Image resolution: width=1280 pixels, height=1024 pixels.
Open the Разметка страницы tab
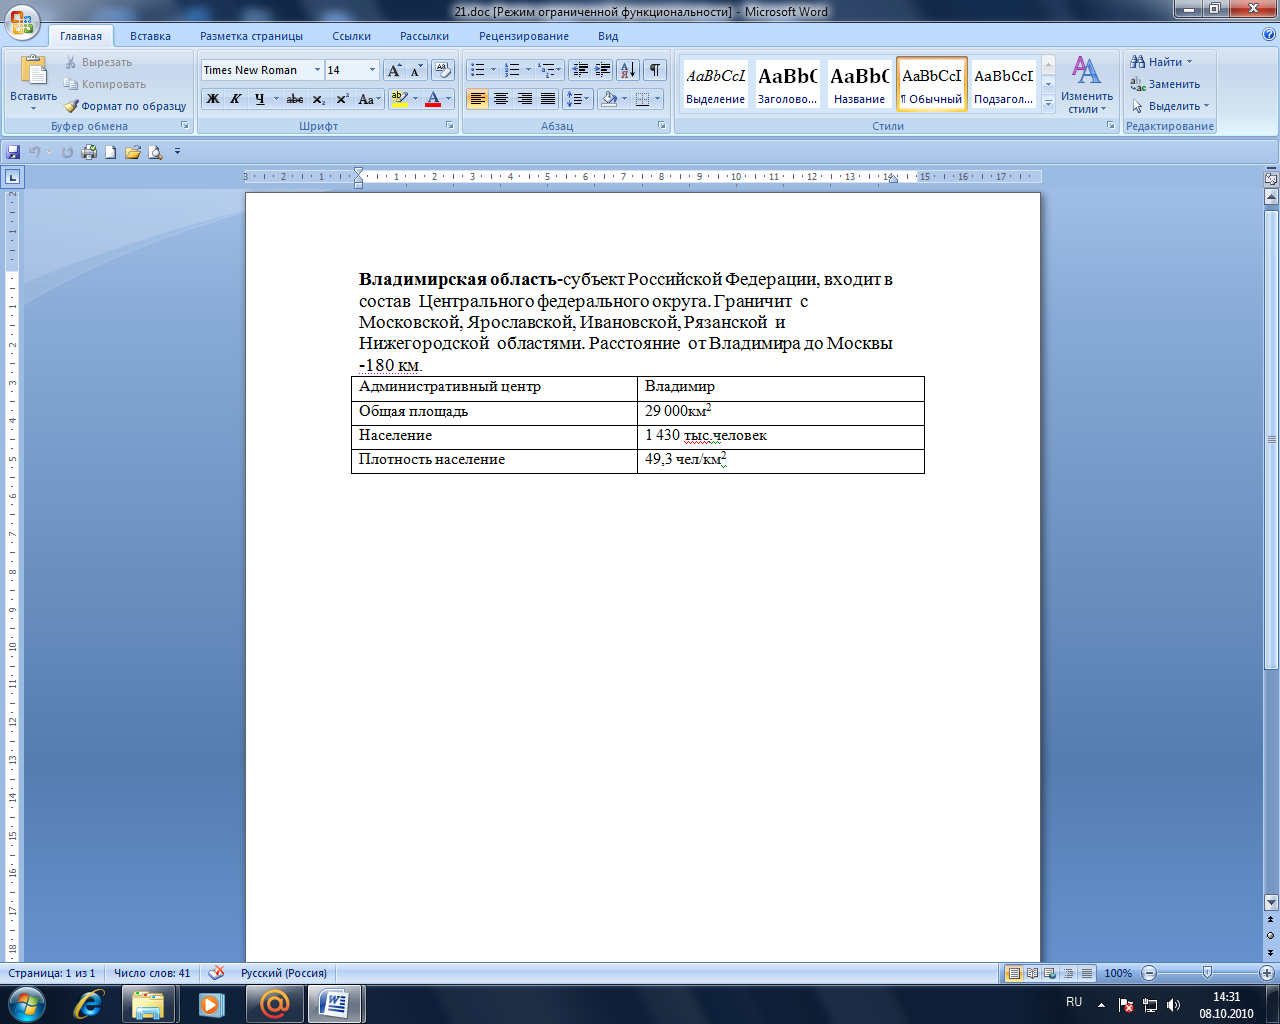click(251, 36)
